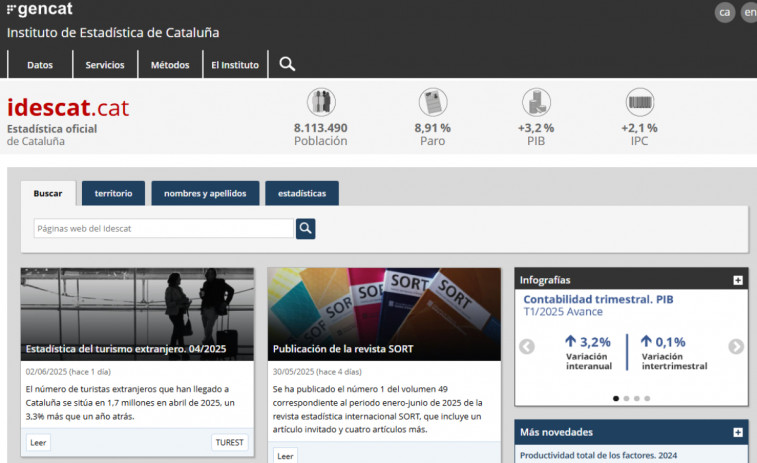Go to previous infographic slide arrow

(527, 346)
